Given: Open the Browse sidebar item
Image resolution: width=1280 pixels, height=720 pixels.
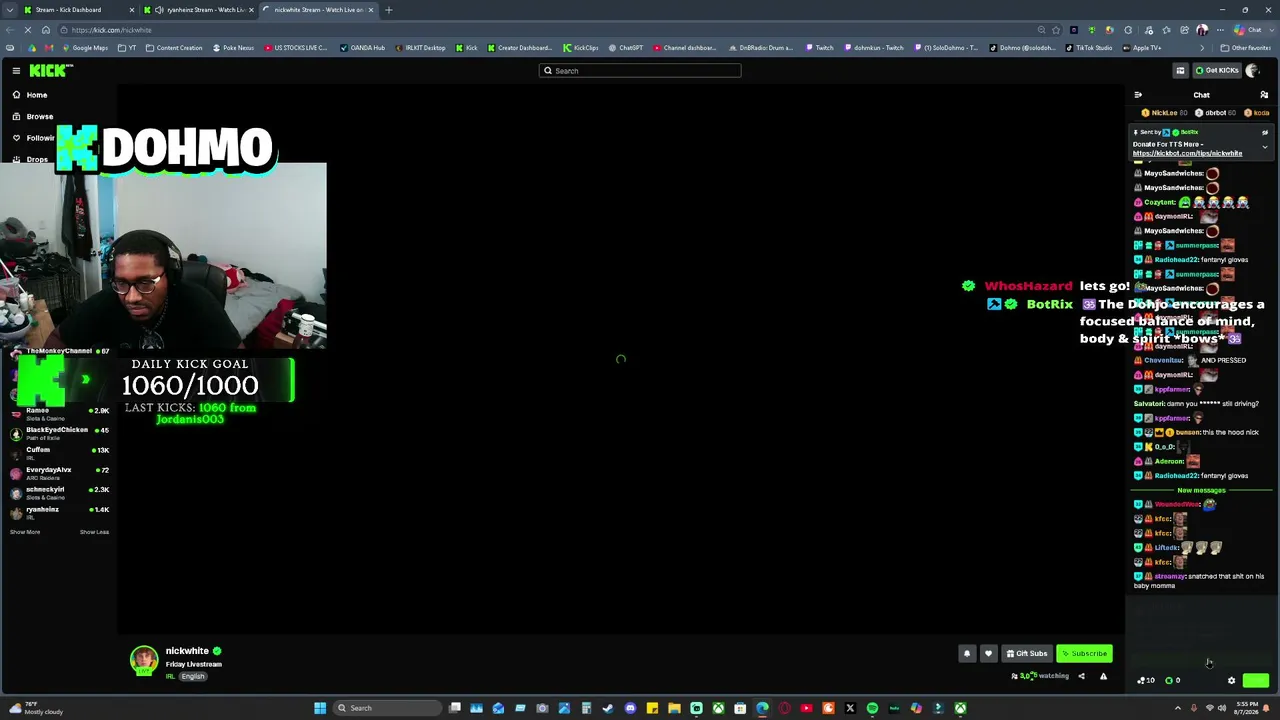Looking at the screenshot, I should click(x=39, y=116).
